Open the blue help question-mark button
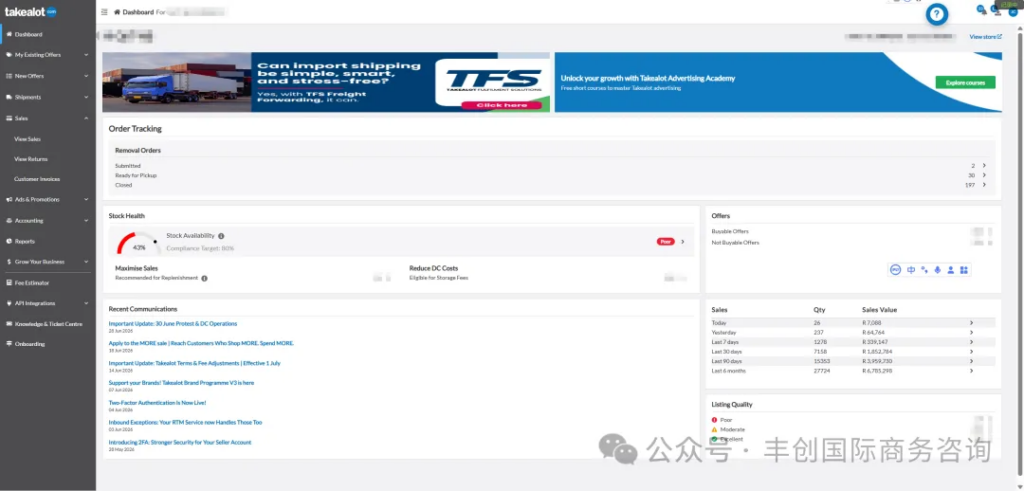Image resolution: width=1024 pixels, height=491 pixels. click(x=937, y=14)
